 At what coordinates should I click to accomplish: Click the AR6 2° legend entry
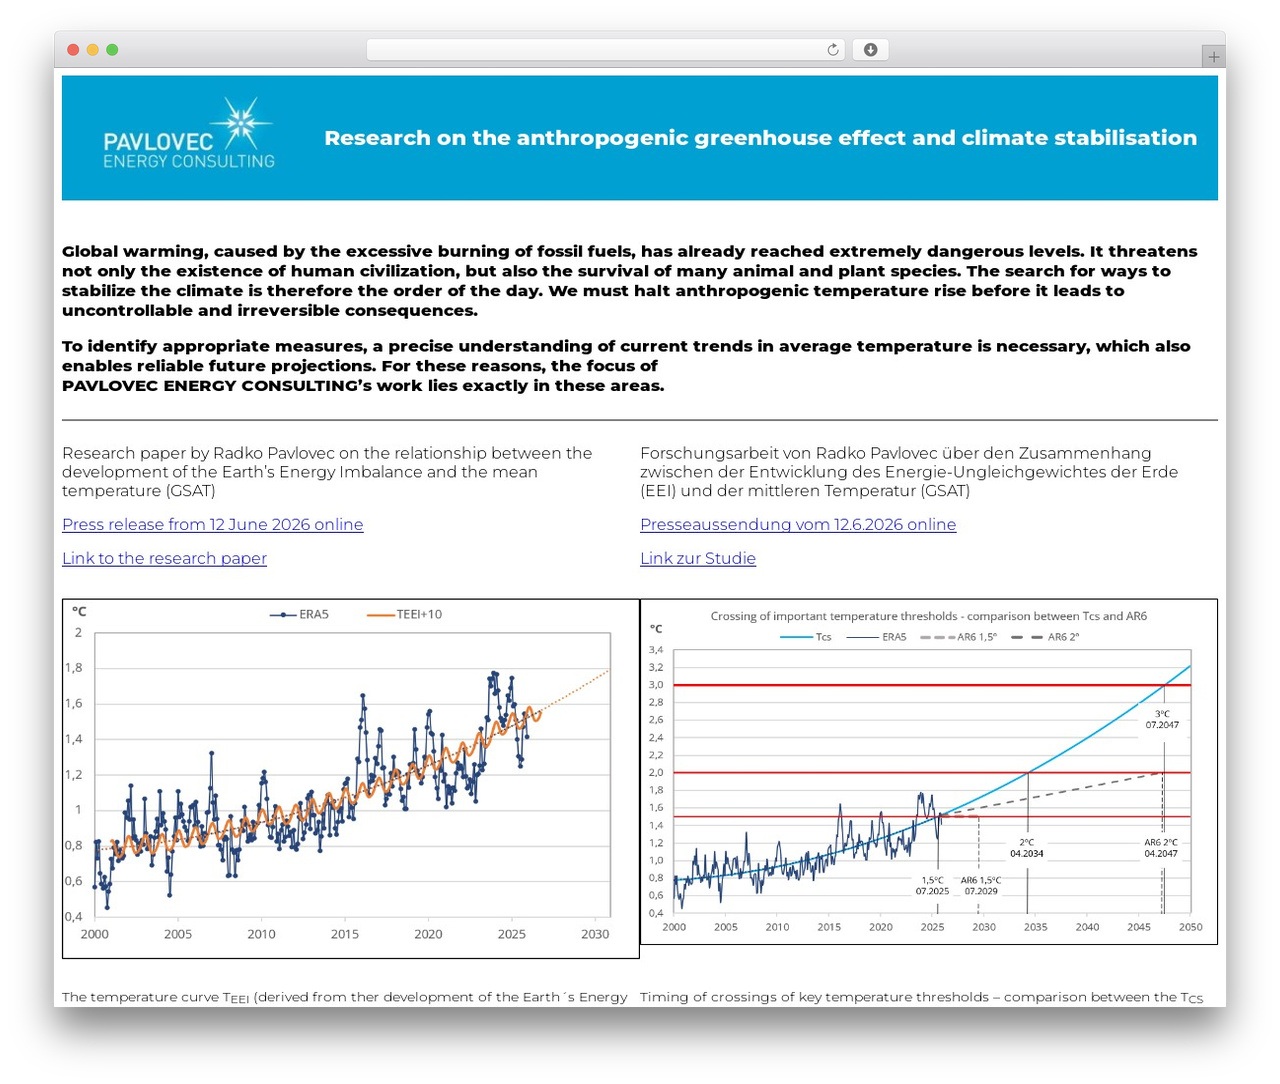tap(1045, 637)
